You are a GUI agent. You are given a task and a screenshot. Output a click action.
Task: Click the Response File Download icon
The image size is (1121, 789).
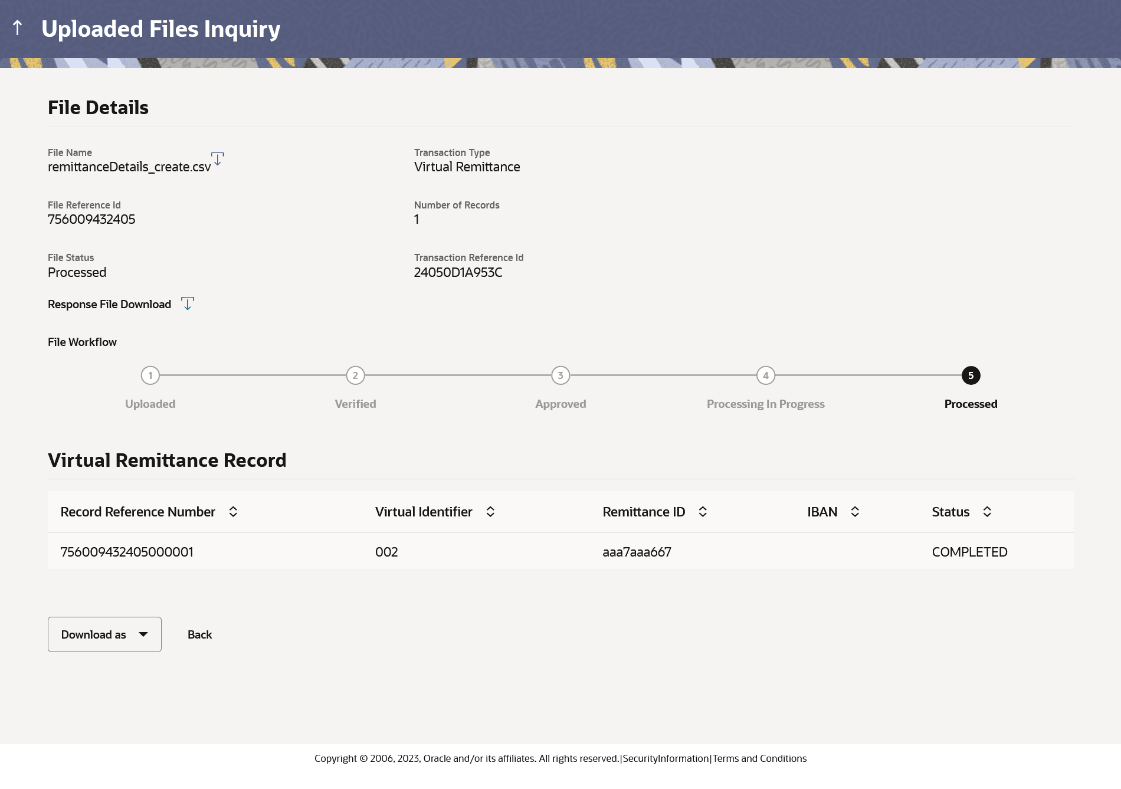click(x=187, y=303)
